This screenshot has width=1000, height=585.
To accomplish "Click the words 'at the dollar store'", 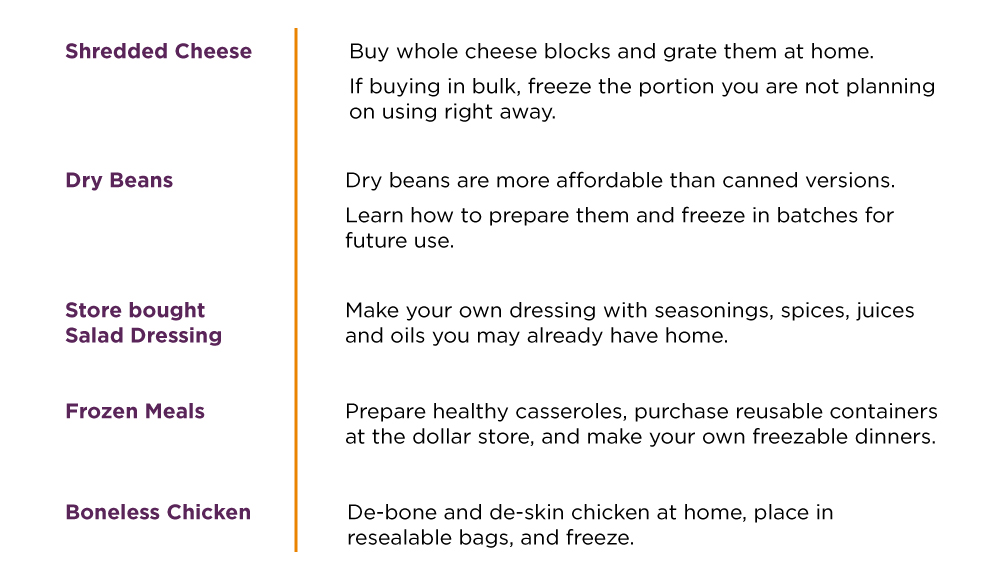I will [x=438, y=437].
